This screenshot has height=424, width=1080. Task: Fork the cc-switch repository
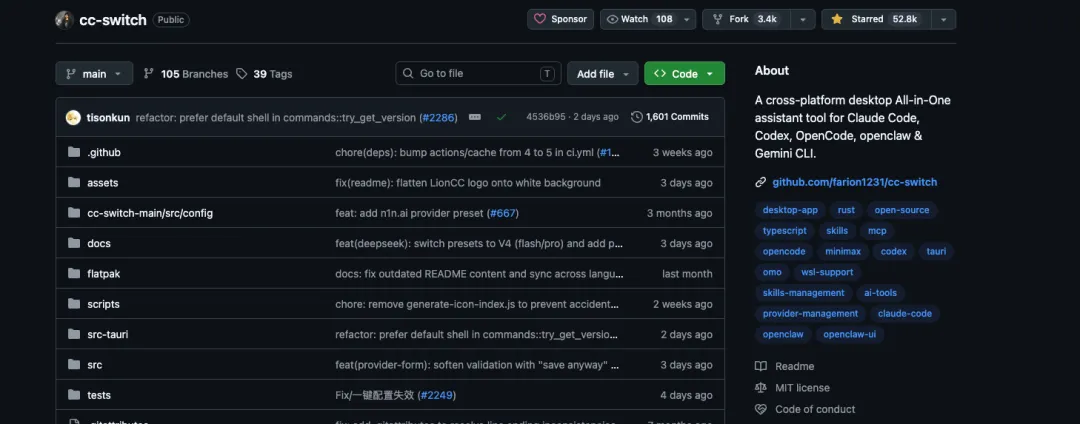[747, 19]
